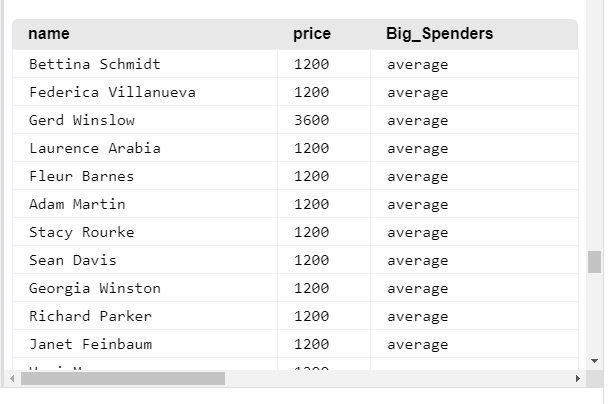Click the horizontal scrollbar empty track area
The width and height of the screenshot is (611, 404).
tap(397, 378)
